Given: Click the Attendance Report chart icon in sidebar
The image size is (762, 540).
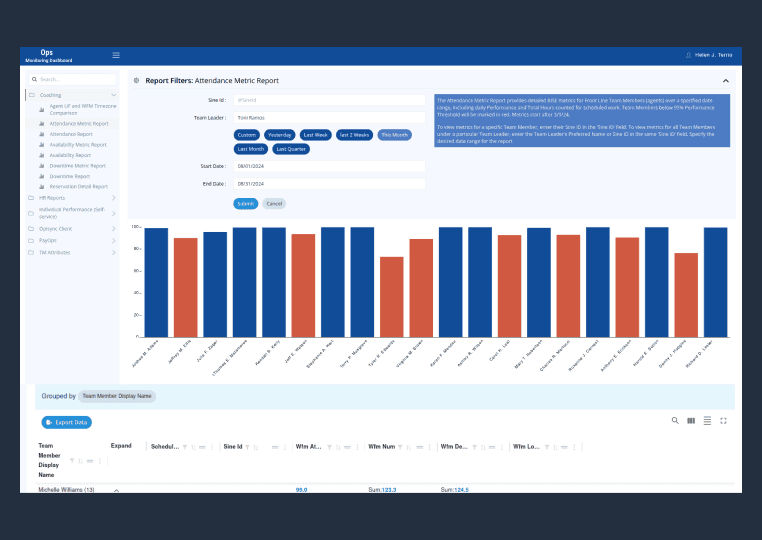Looking at the screenshot, I should 42,134.
